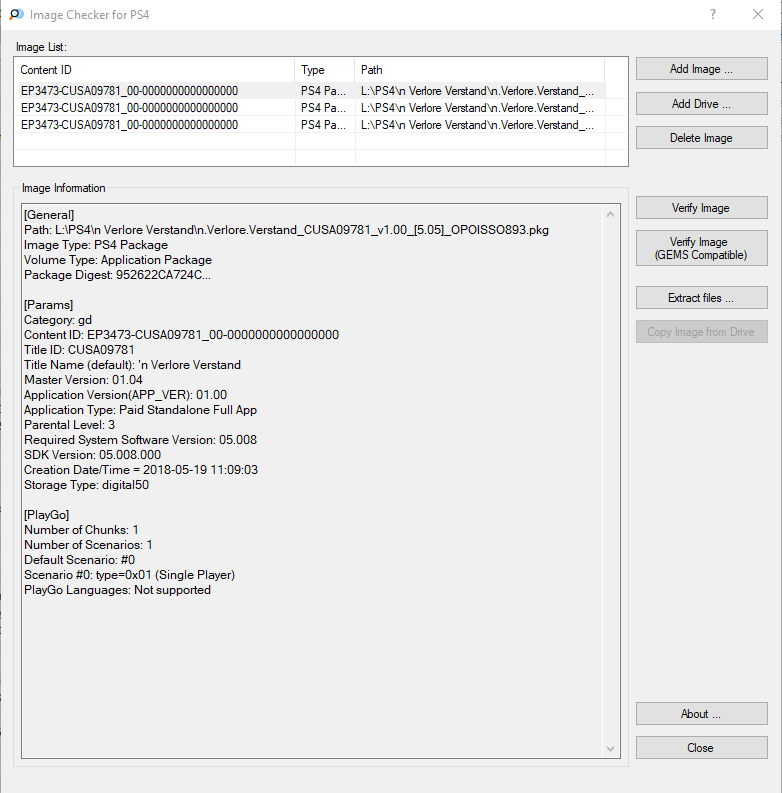Click 'SDK Version: 05.008.000' line
782x793 pixels.
(x=92, y=455)
